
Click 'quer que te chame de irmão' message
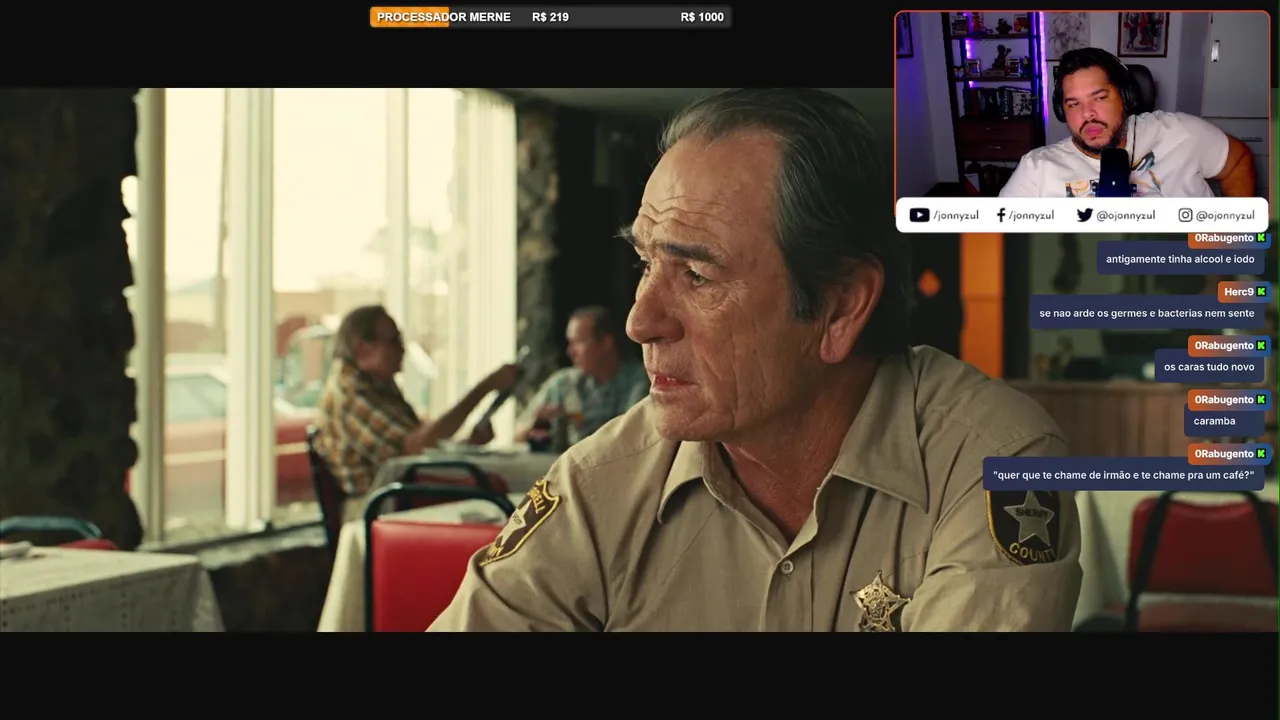[1123, 475]
